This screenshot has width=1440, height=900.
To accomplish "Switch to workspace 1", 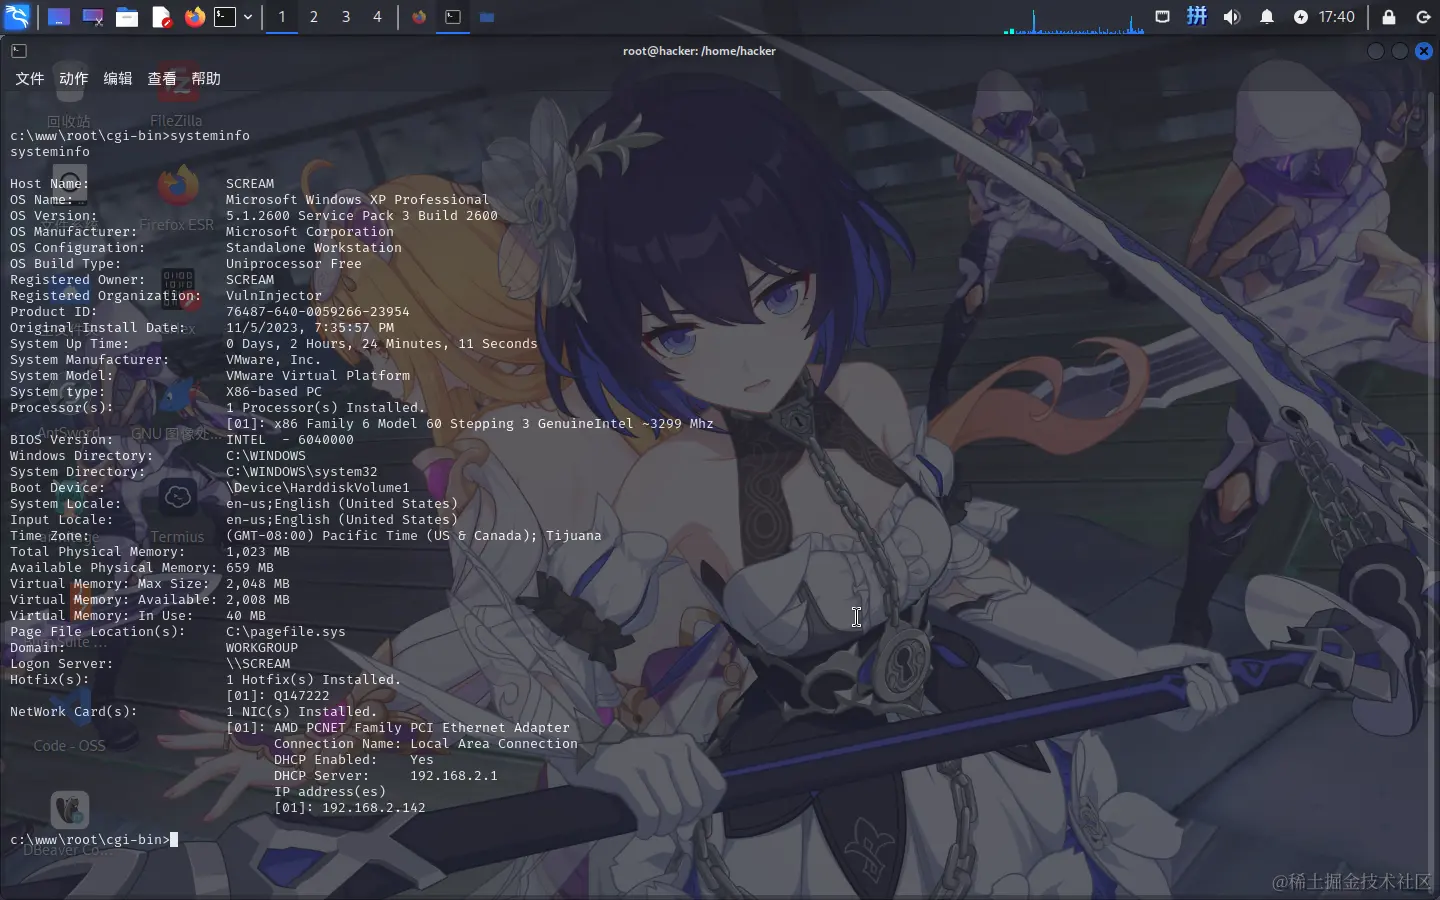I will [x=282, y=17].
